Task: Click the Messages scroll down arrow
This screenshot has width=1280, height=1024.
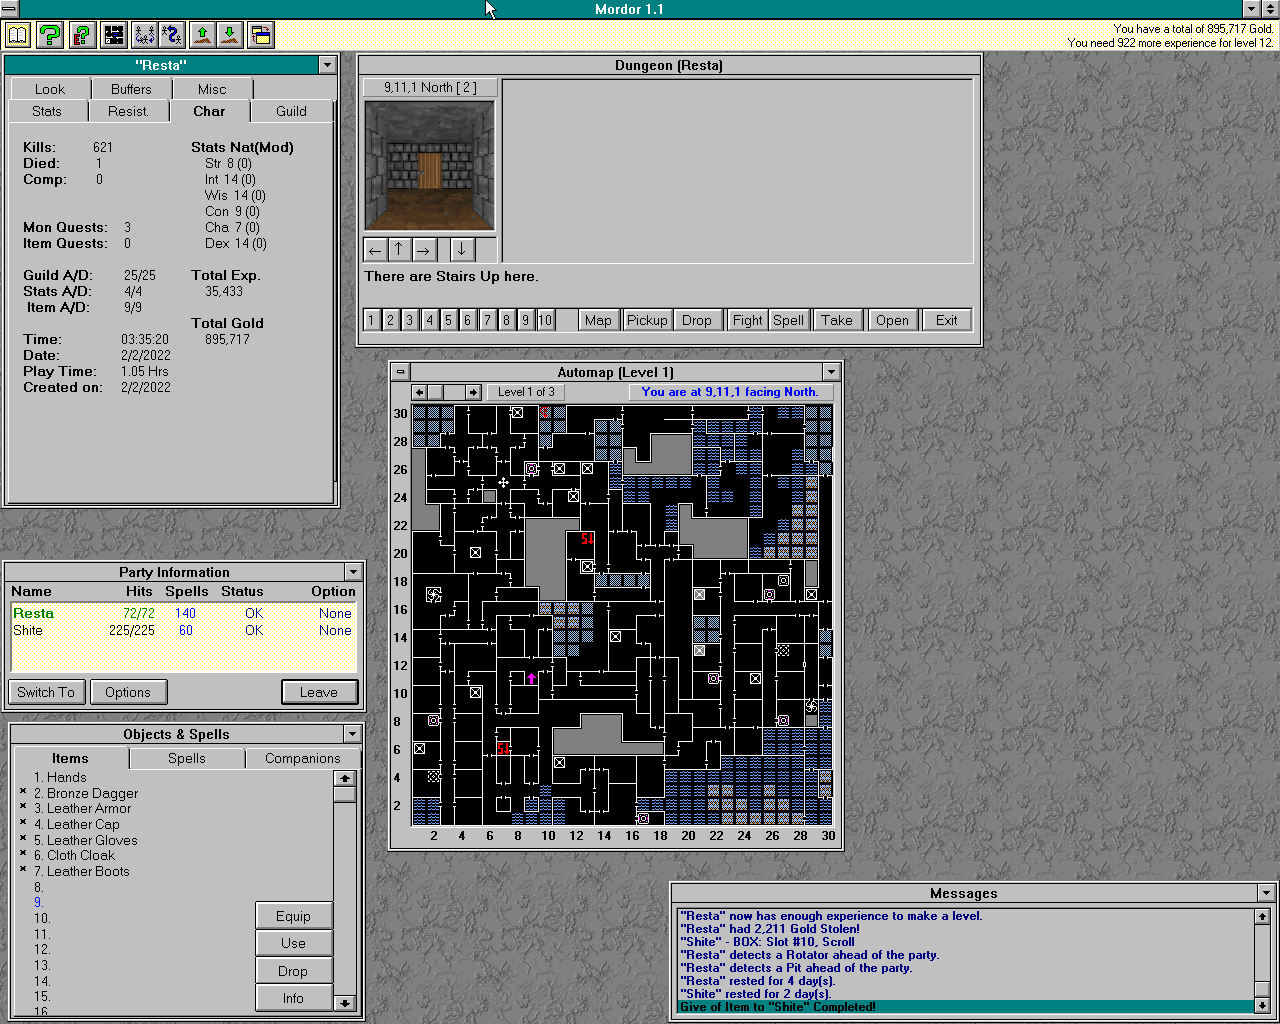Action: click(x=1262, y=1005)
